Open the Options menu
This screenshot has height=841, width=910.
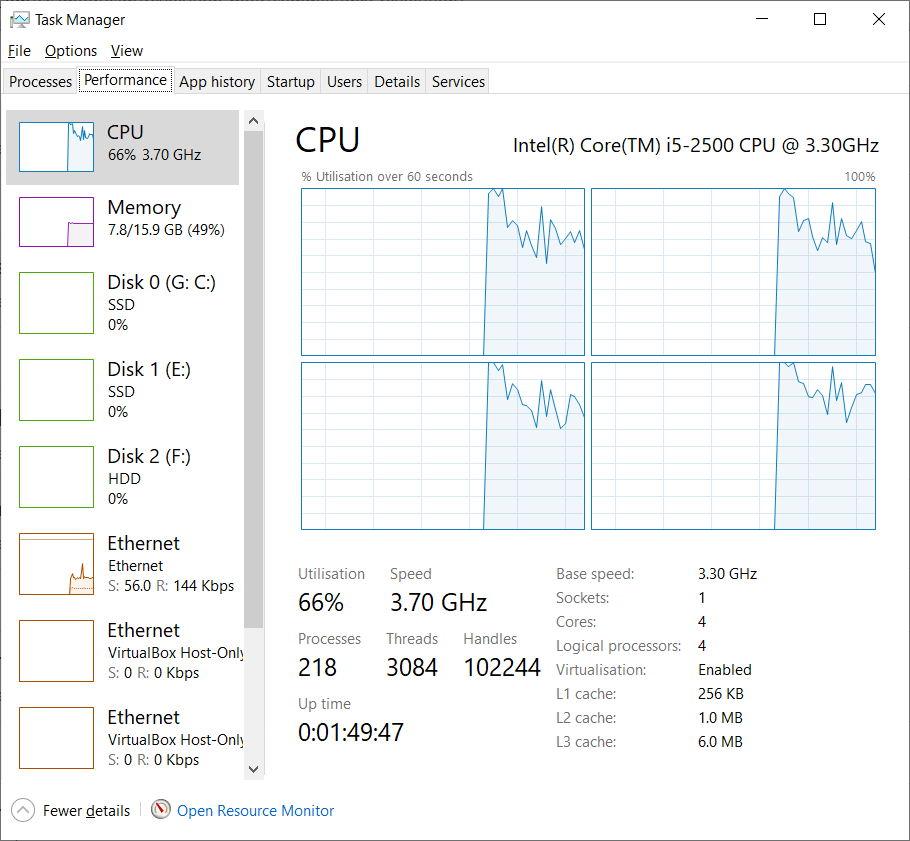pyautogui.click(x=71, y=51)
